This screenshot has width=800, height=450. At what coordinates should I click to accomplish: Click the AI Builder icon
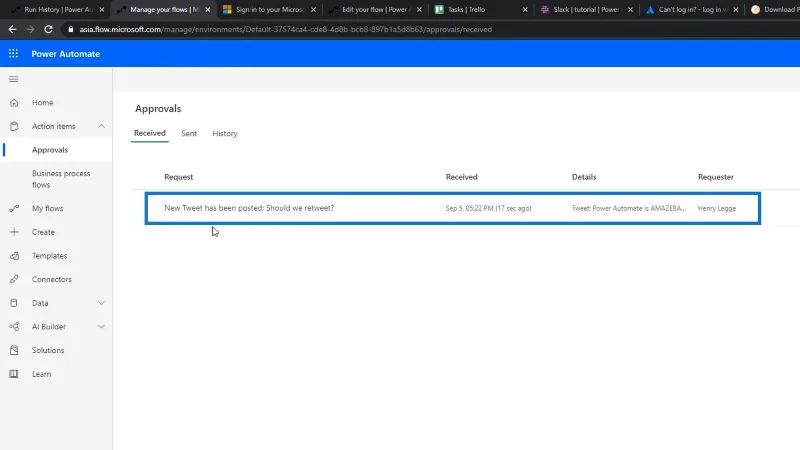14,327
